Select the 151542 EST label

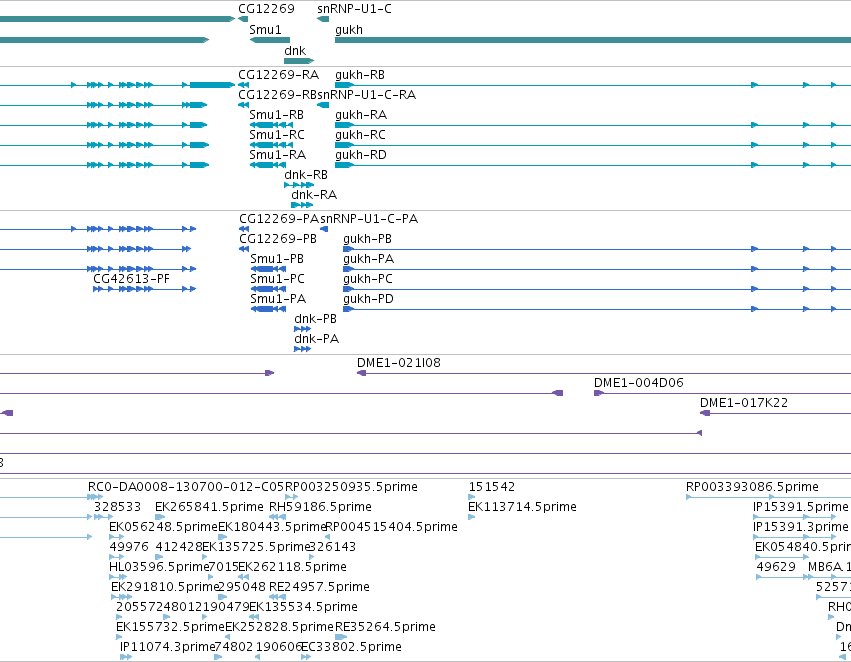click(492, 487)
